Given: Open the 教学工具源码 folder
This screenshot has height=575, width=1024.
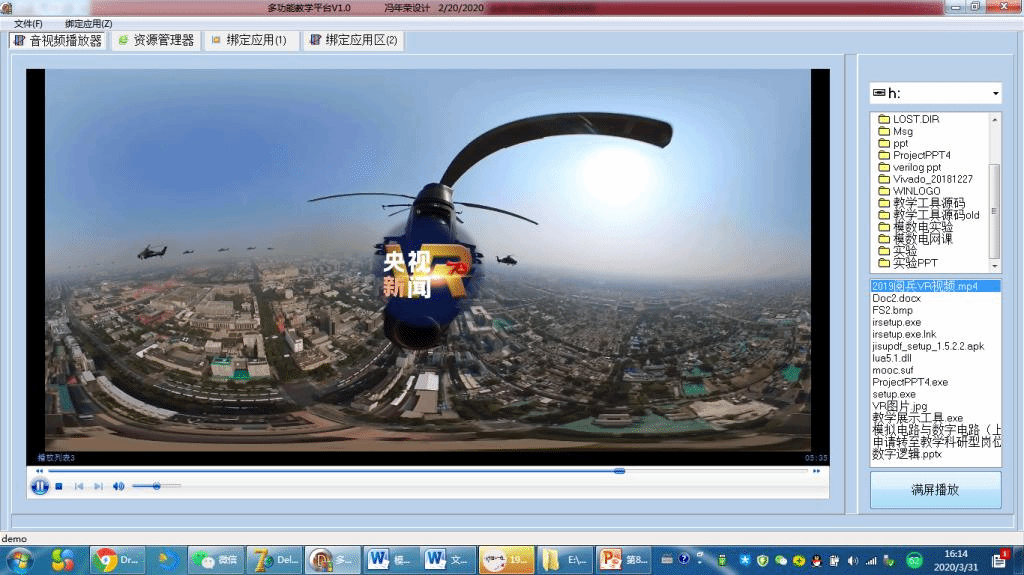Looking at the screenshot, I should tap(921, 203).
